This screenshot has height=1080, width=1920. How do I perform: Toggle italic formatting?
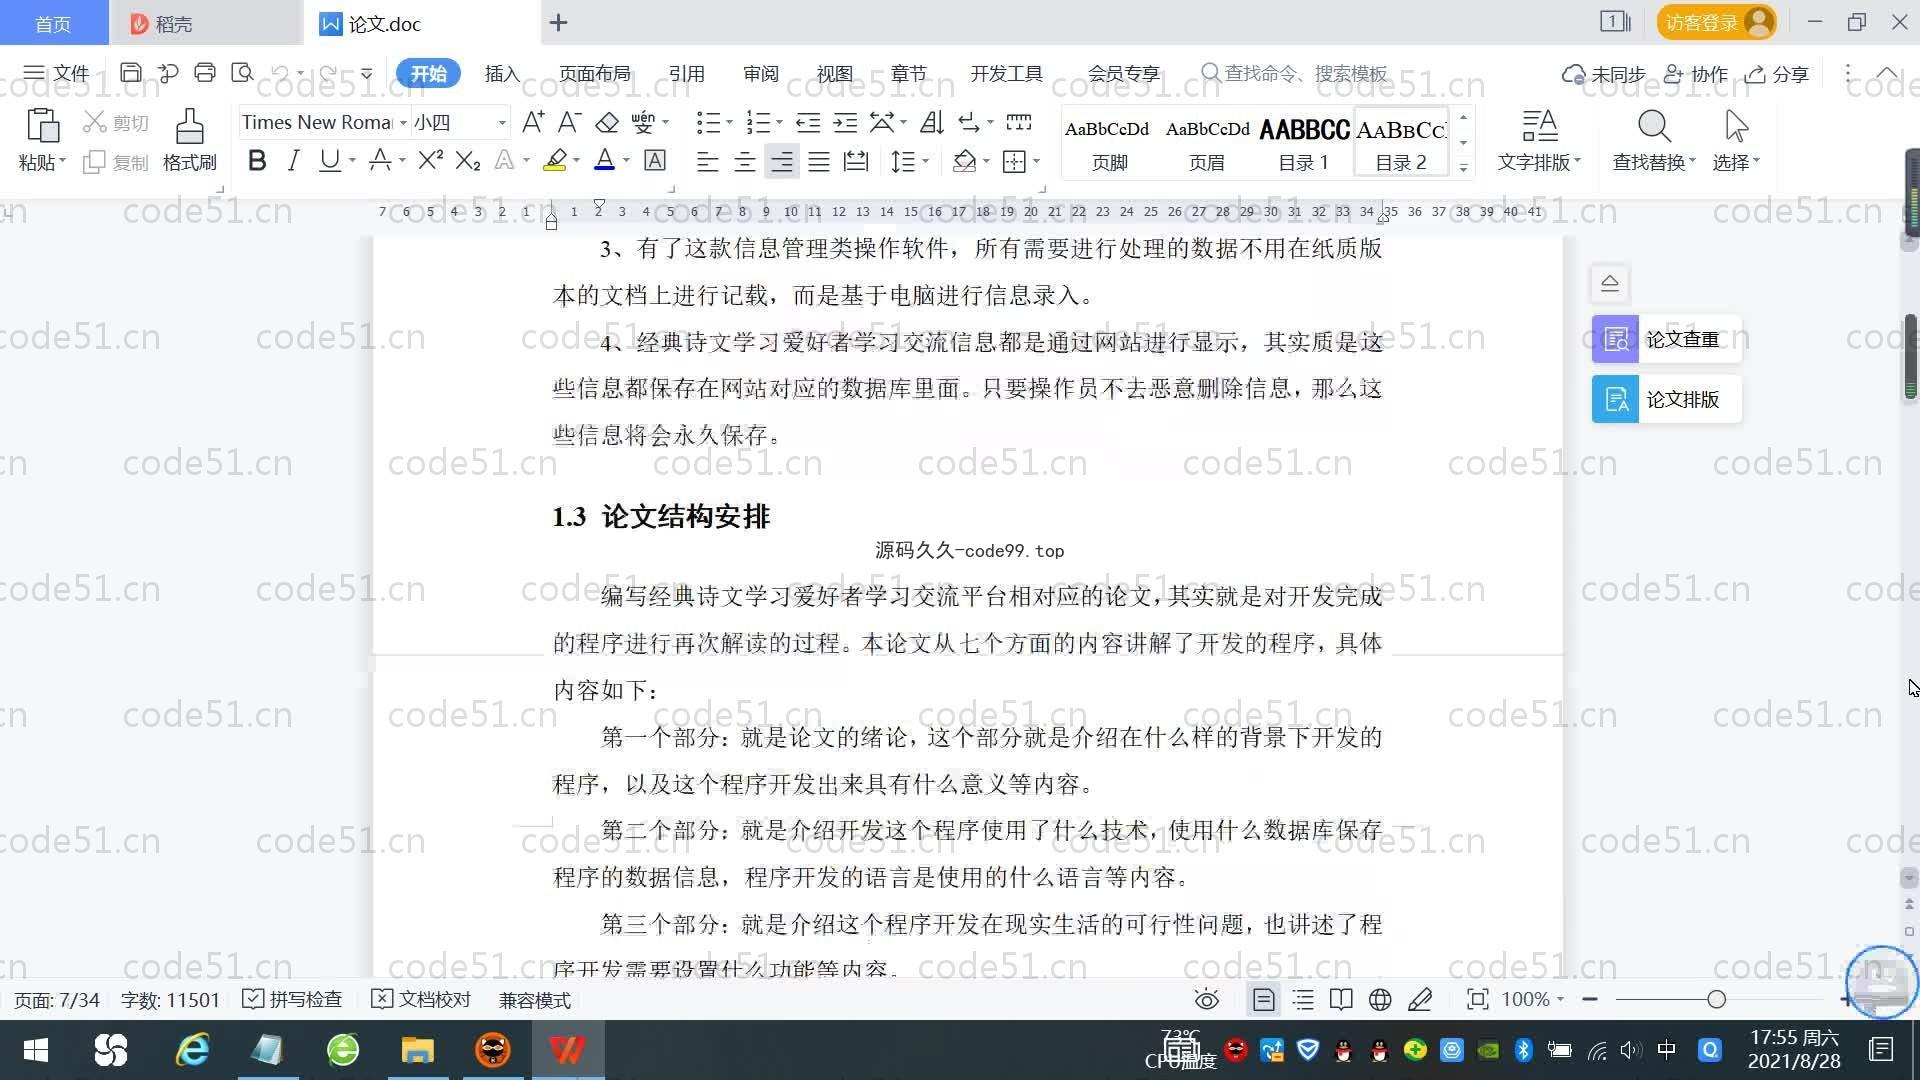coord(293,161)
